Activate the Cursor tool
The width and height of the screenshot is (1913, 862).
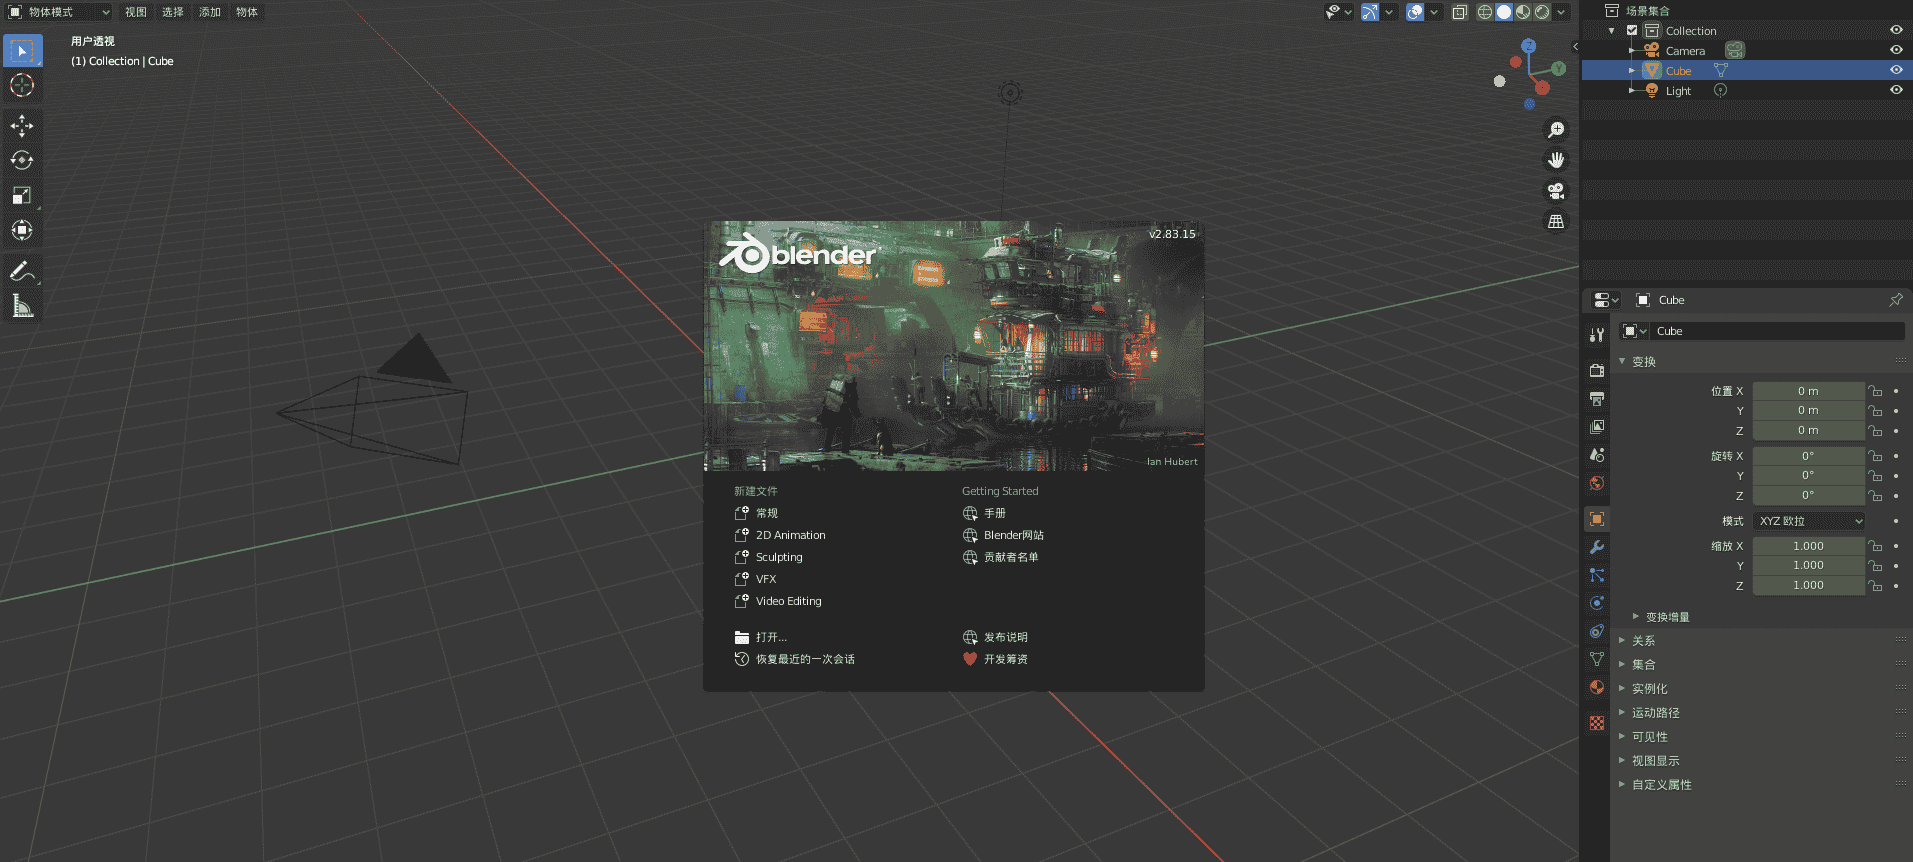point(22,86)
